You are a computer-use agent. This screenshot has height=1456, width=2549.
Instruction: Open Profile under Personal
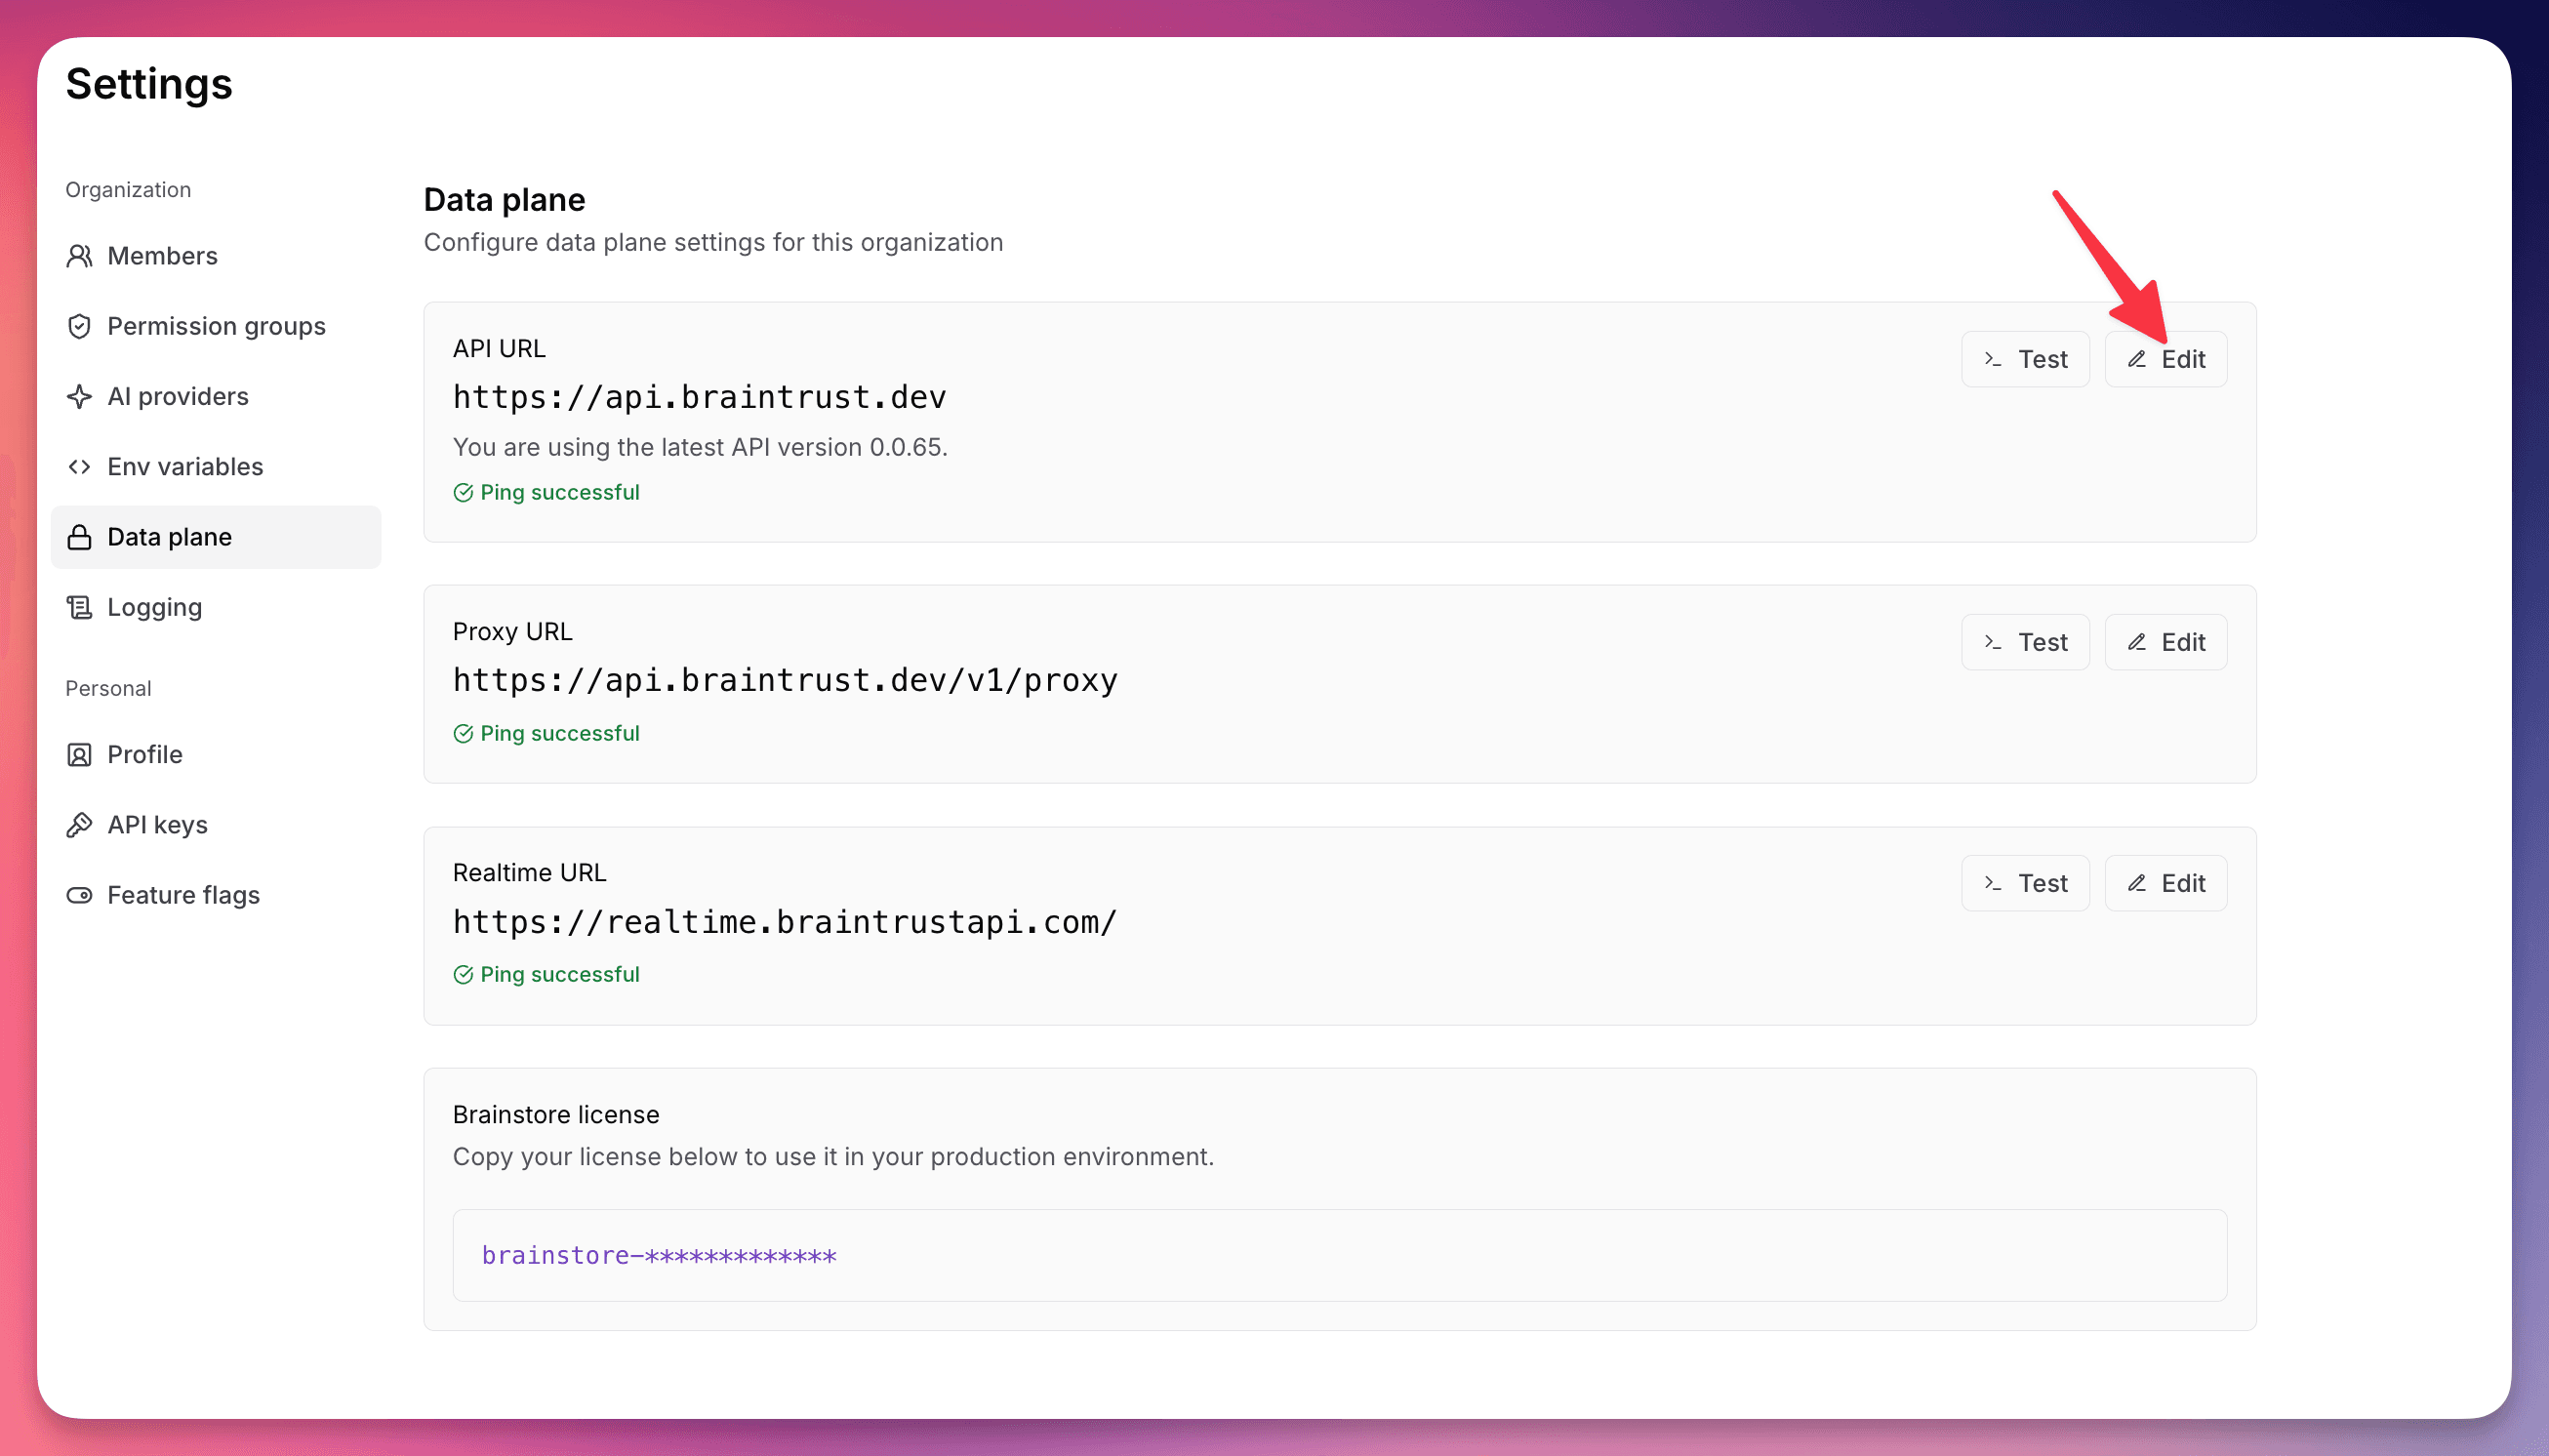coord(216,754)
